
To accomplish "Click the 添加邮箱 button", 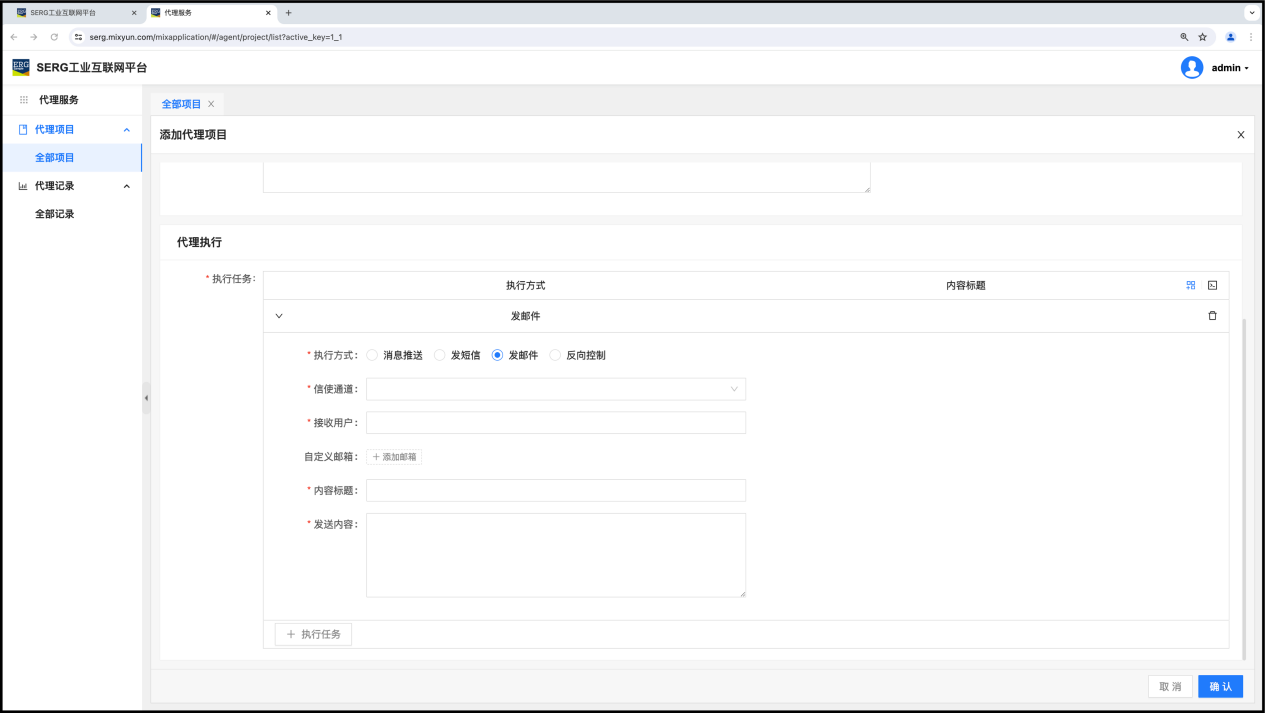I will tap(394, 457).
